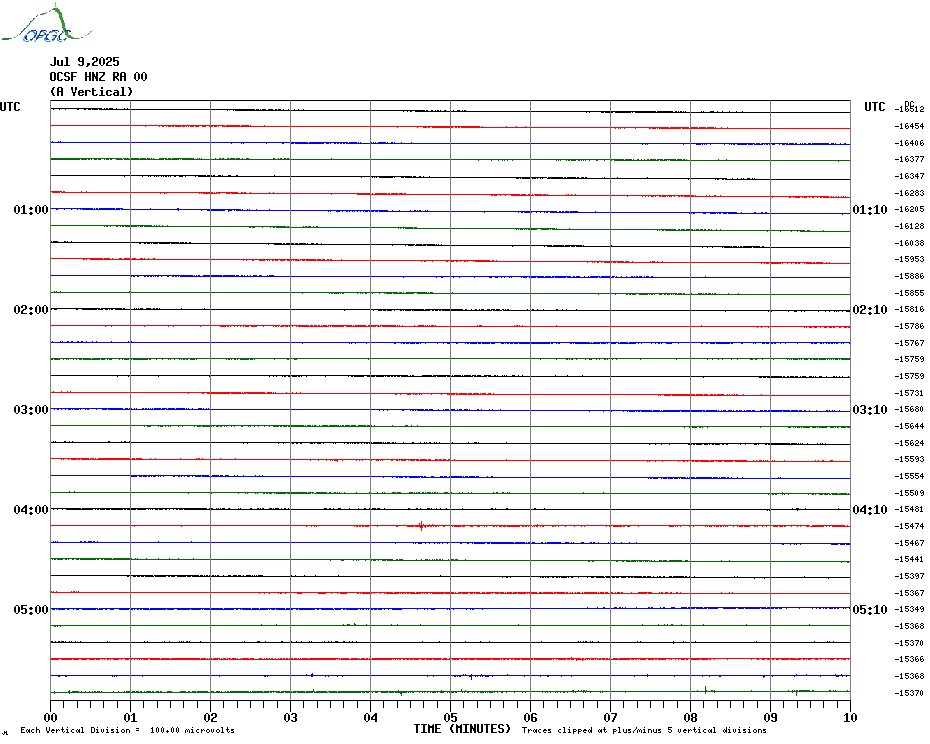
Task: Click the DC offset value '-15509'
Action: [909, 493]
